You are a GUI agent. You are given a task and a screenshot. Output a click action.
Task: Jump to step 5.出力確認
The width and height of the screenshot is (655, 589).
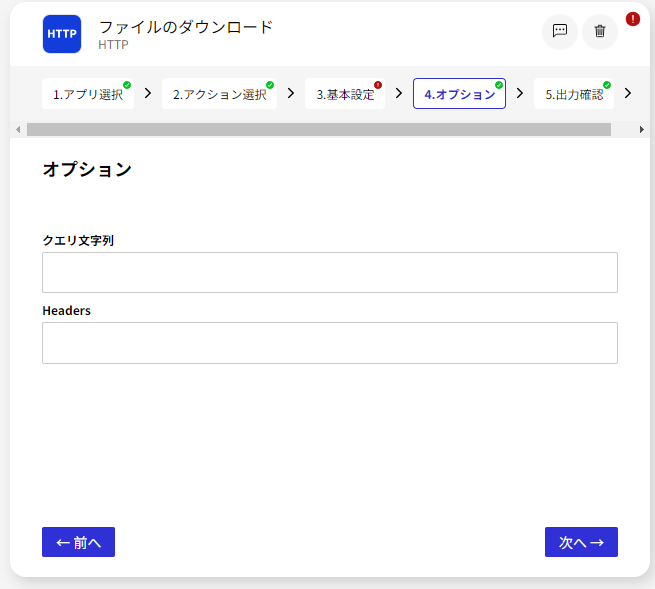[x=574, y=94]
